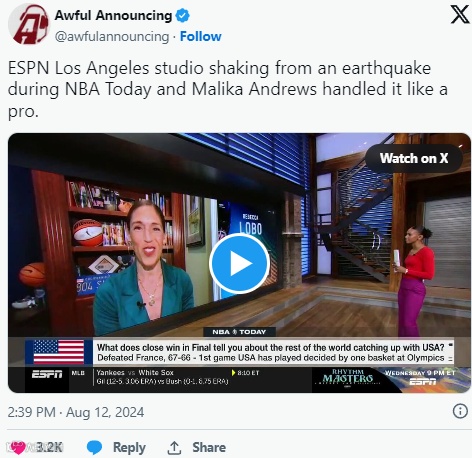
Task: Click the reply speech bubble icon
Action: click(94, 447)
